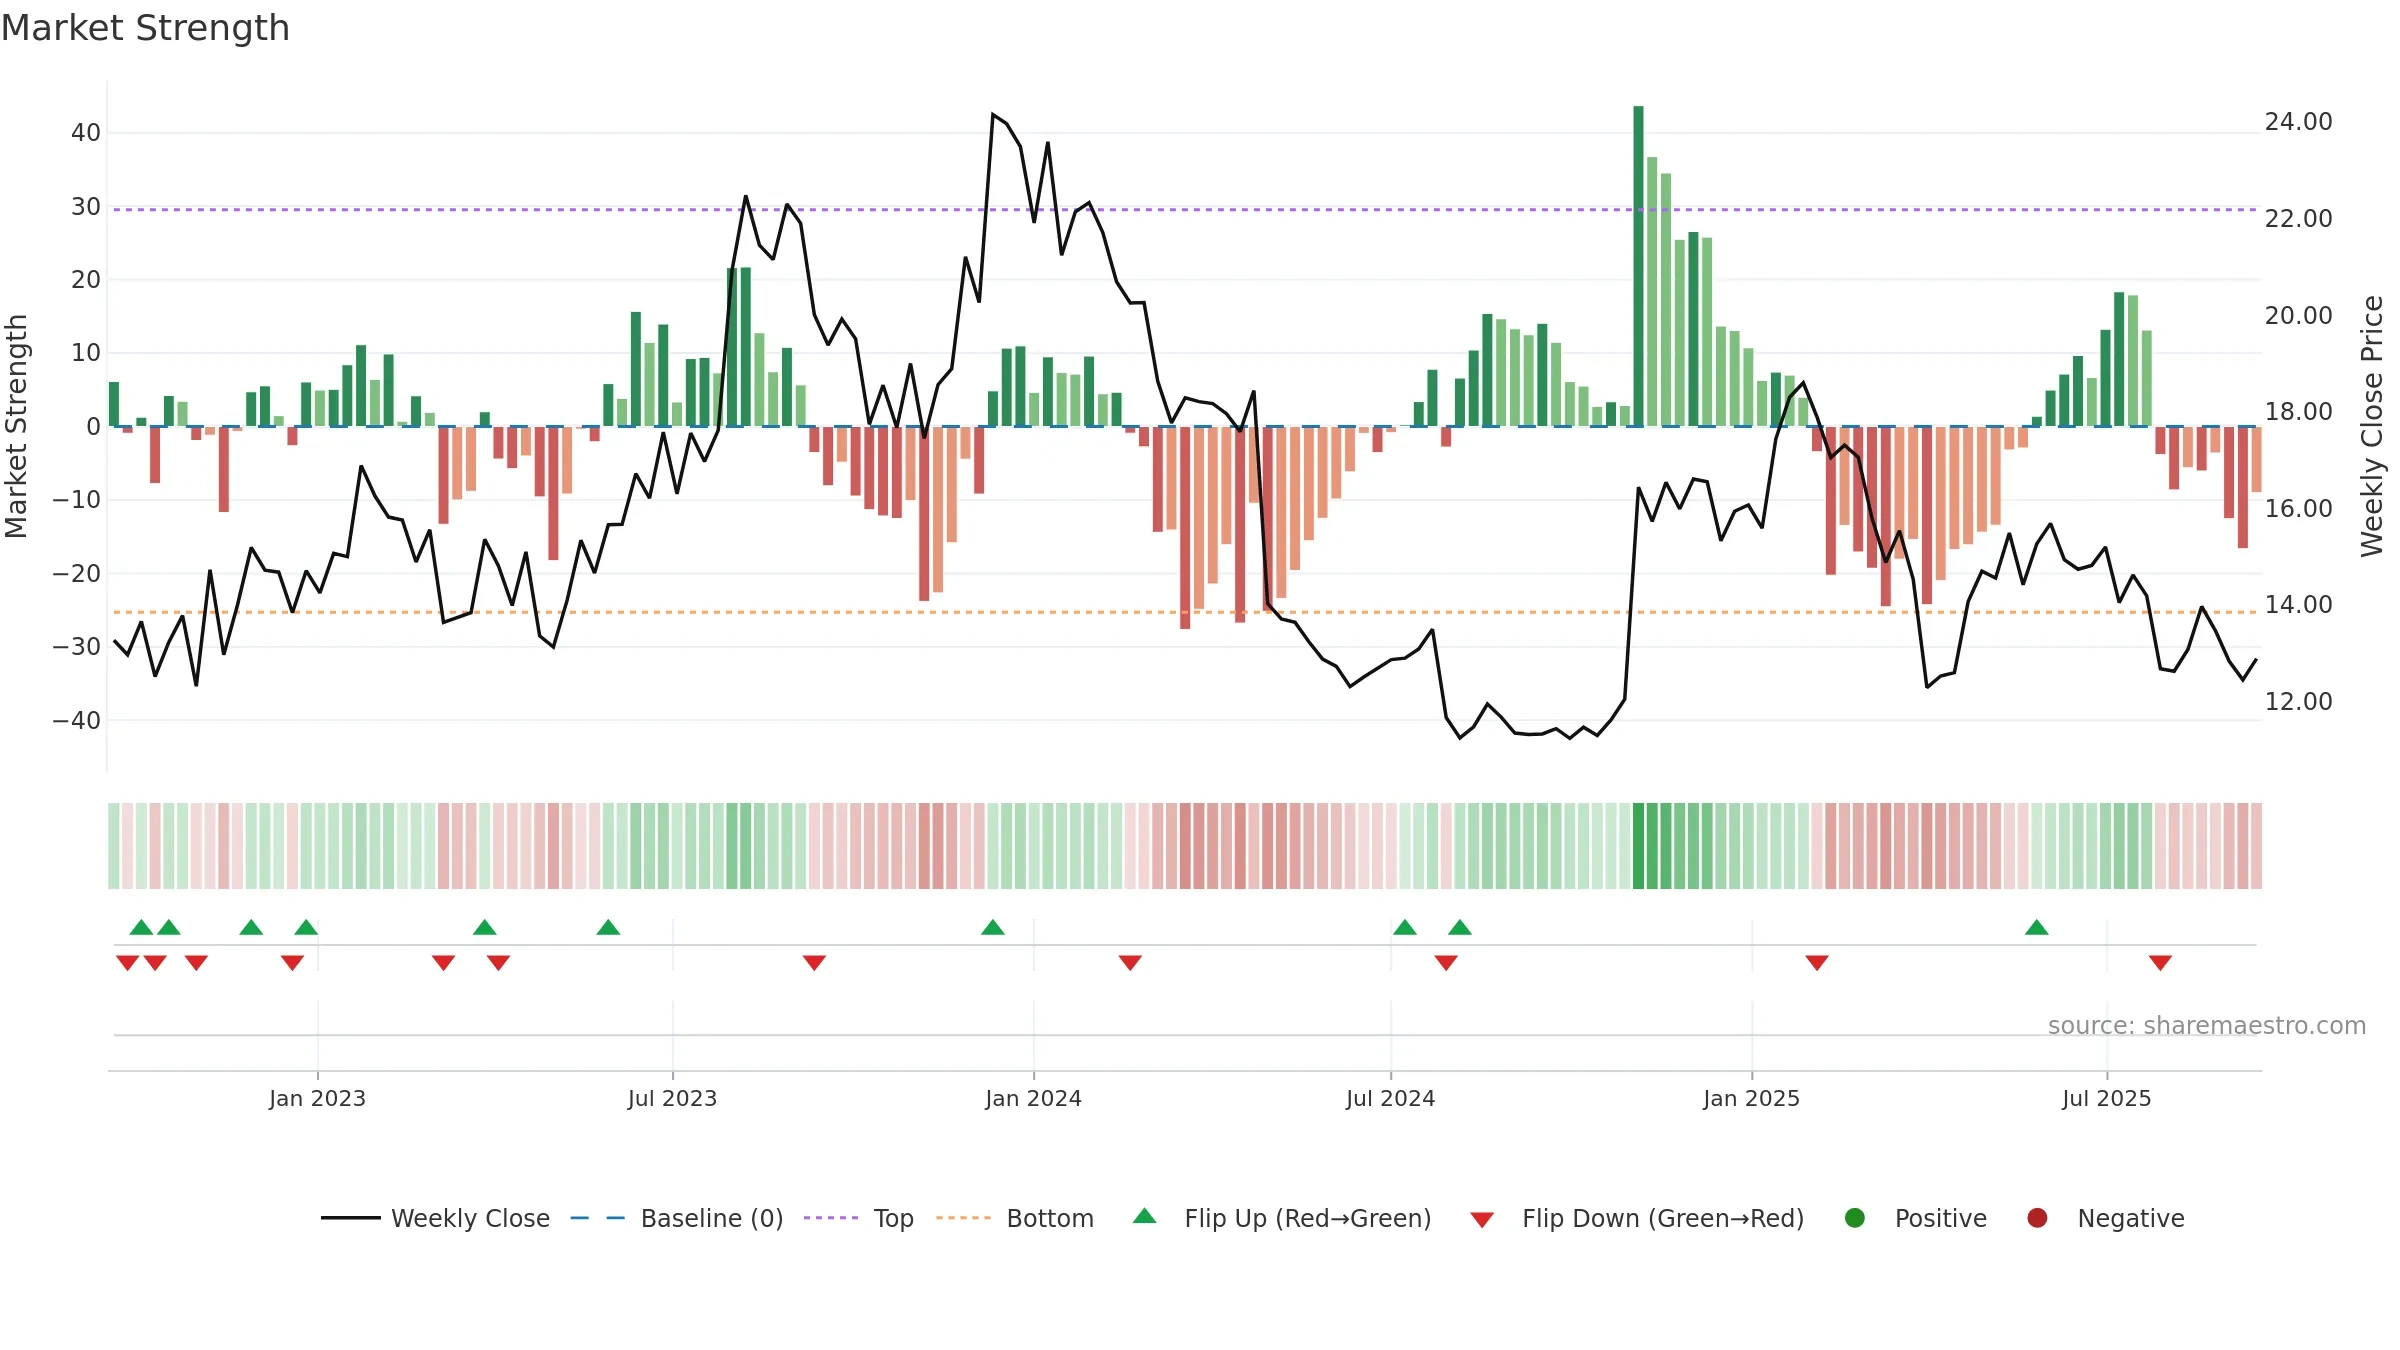Image resolution: width=2400 pixels, height=1350 pixels.
Task: Click the tallest green Market Strength bar
Action: [x=1638, y=266]
